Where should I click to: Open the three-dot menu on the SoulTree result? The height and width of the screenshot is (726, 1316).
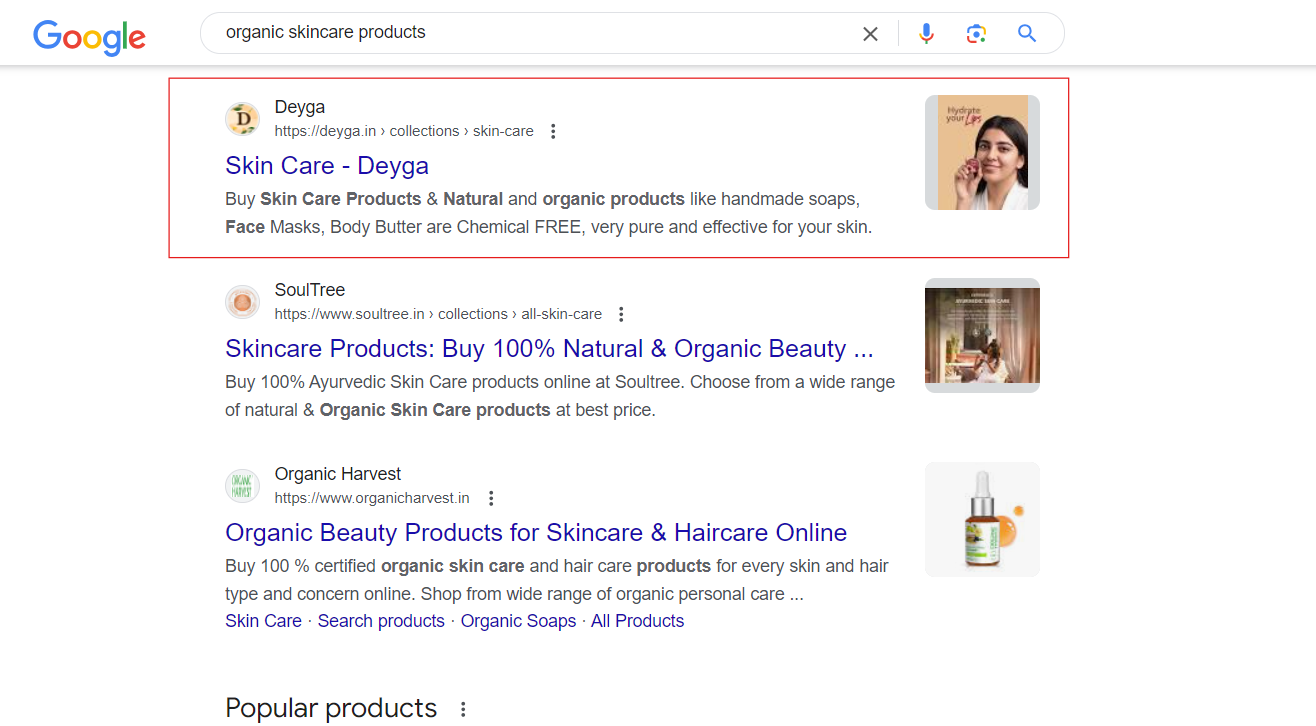pos(621,313)
